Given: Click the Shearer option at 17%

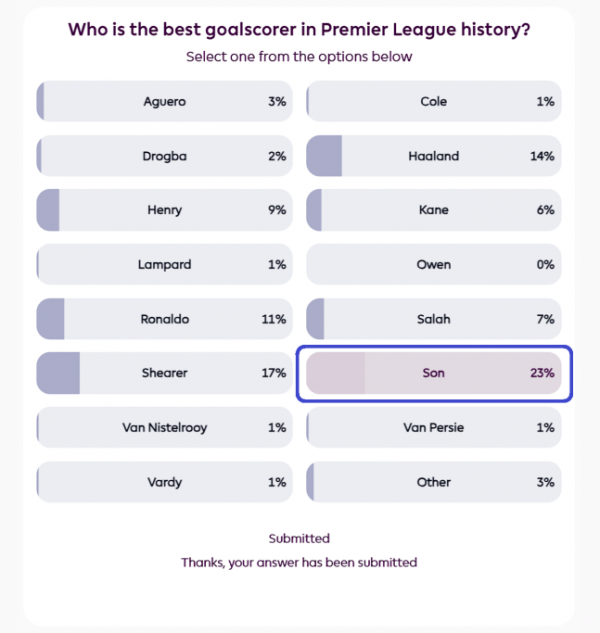Looking at the screenshot, I should pyautogui.click(x=164, y=373).
